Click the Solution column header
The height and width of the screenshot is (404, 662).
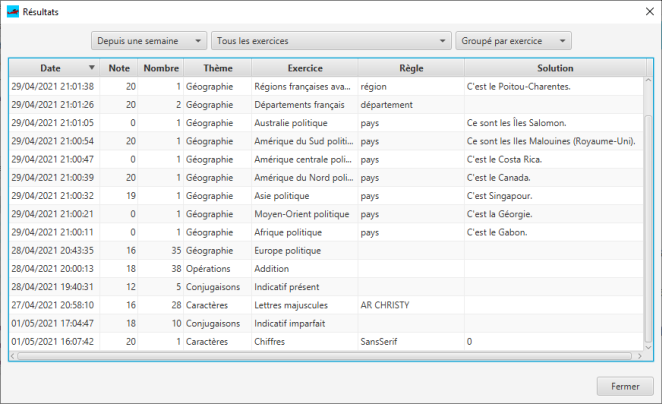pyautogui.click(x=554, y=68)
